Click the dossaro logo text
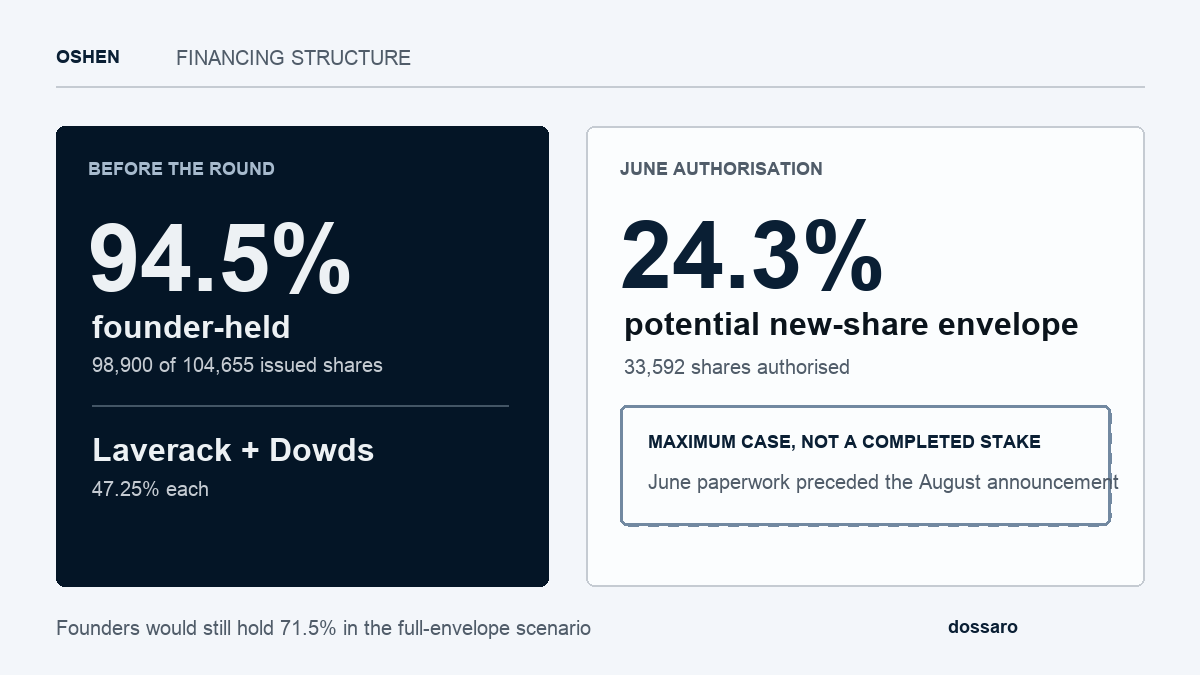 983,627
